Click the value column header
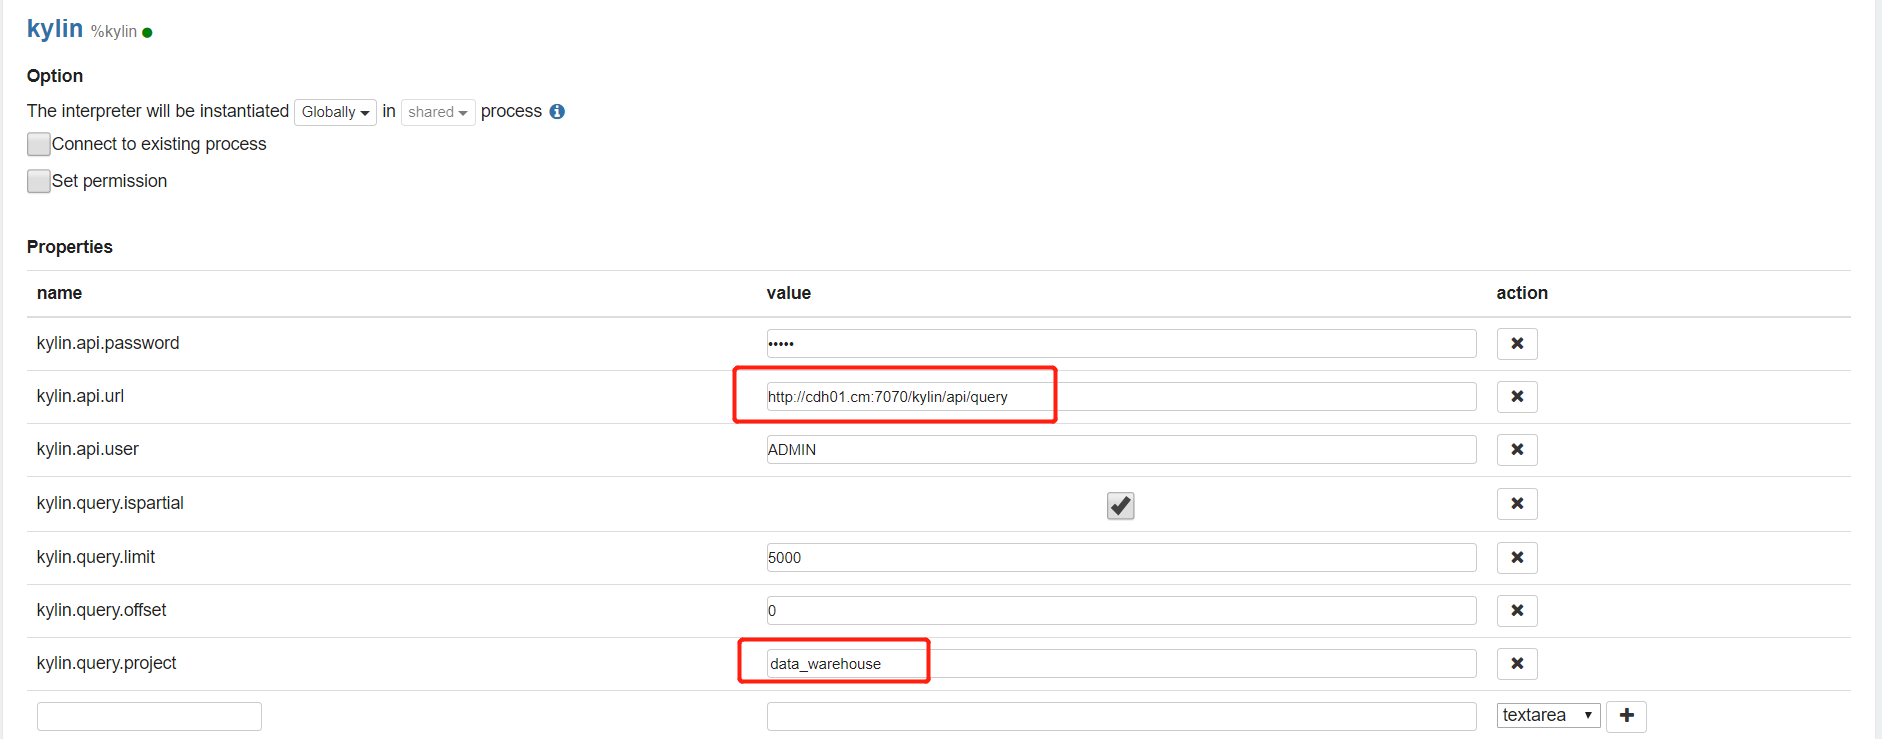 [789, 293]
